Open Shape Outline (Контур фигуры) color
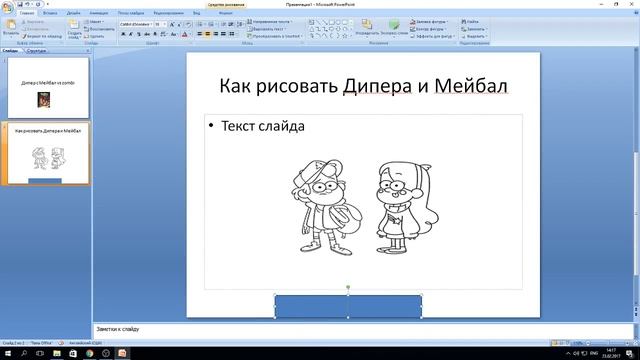The image size is (640, 360). pyautogui.click(x=429, y=29)
